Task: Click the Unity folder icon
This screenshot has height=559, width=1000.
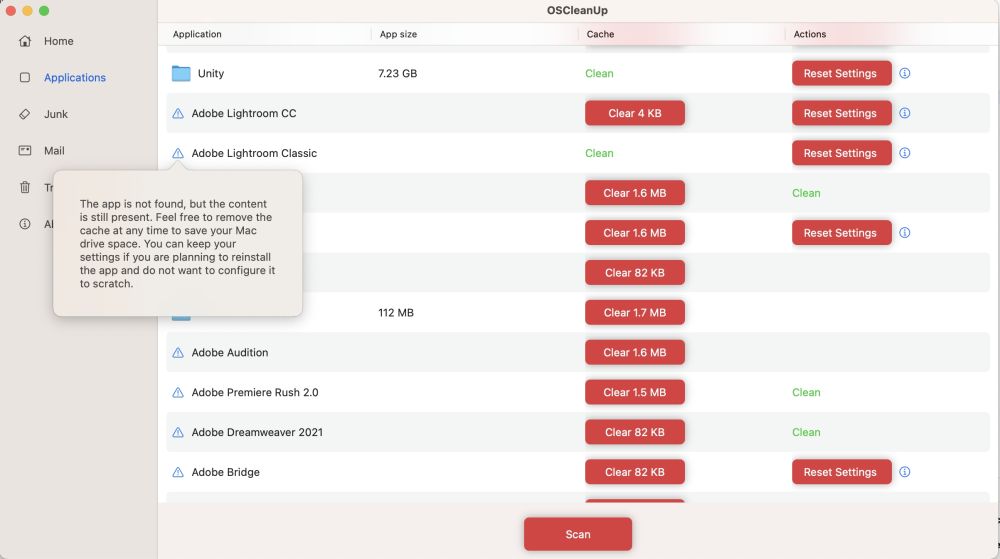Action: coord(181,73)
